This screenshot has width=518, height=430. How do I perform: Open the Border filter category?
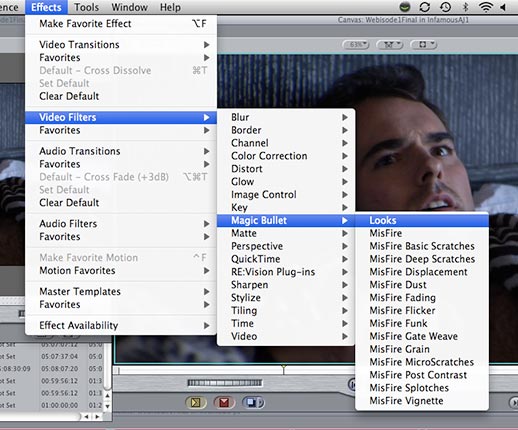click(x=286, y=130)
